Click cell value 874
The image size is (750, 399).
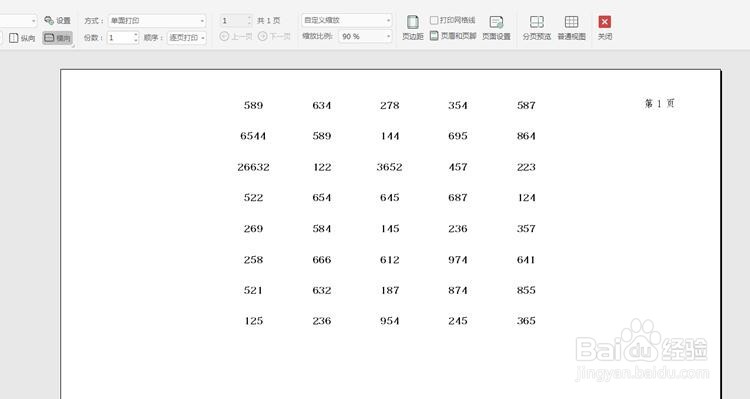(x=458, y=290)
